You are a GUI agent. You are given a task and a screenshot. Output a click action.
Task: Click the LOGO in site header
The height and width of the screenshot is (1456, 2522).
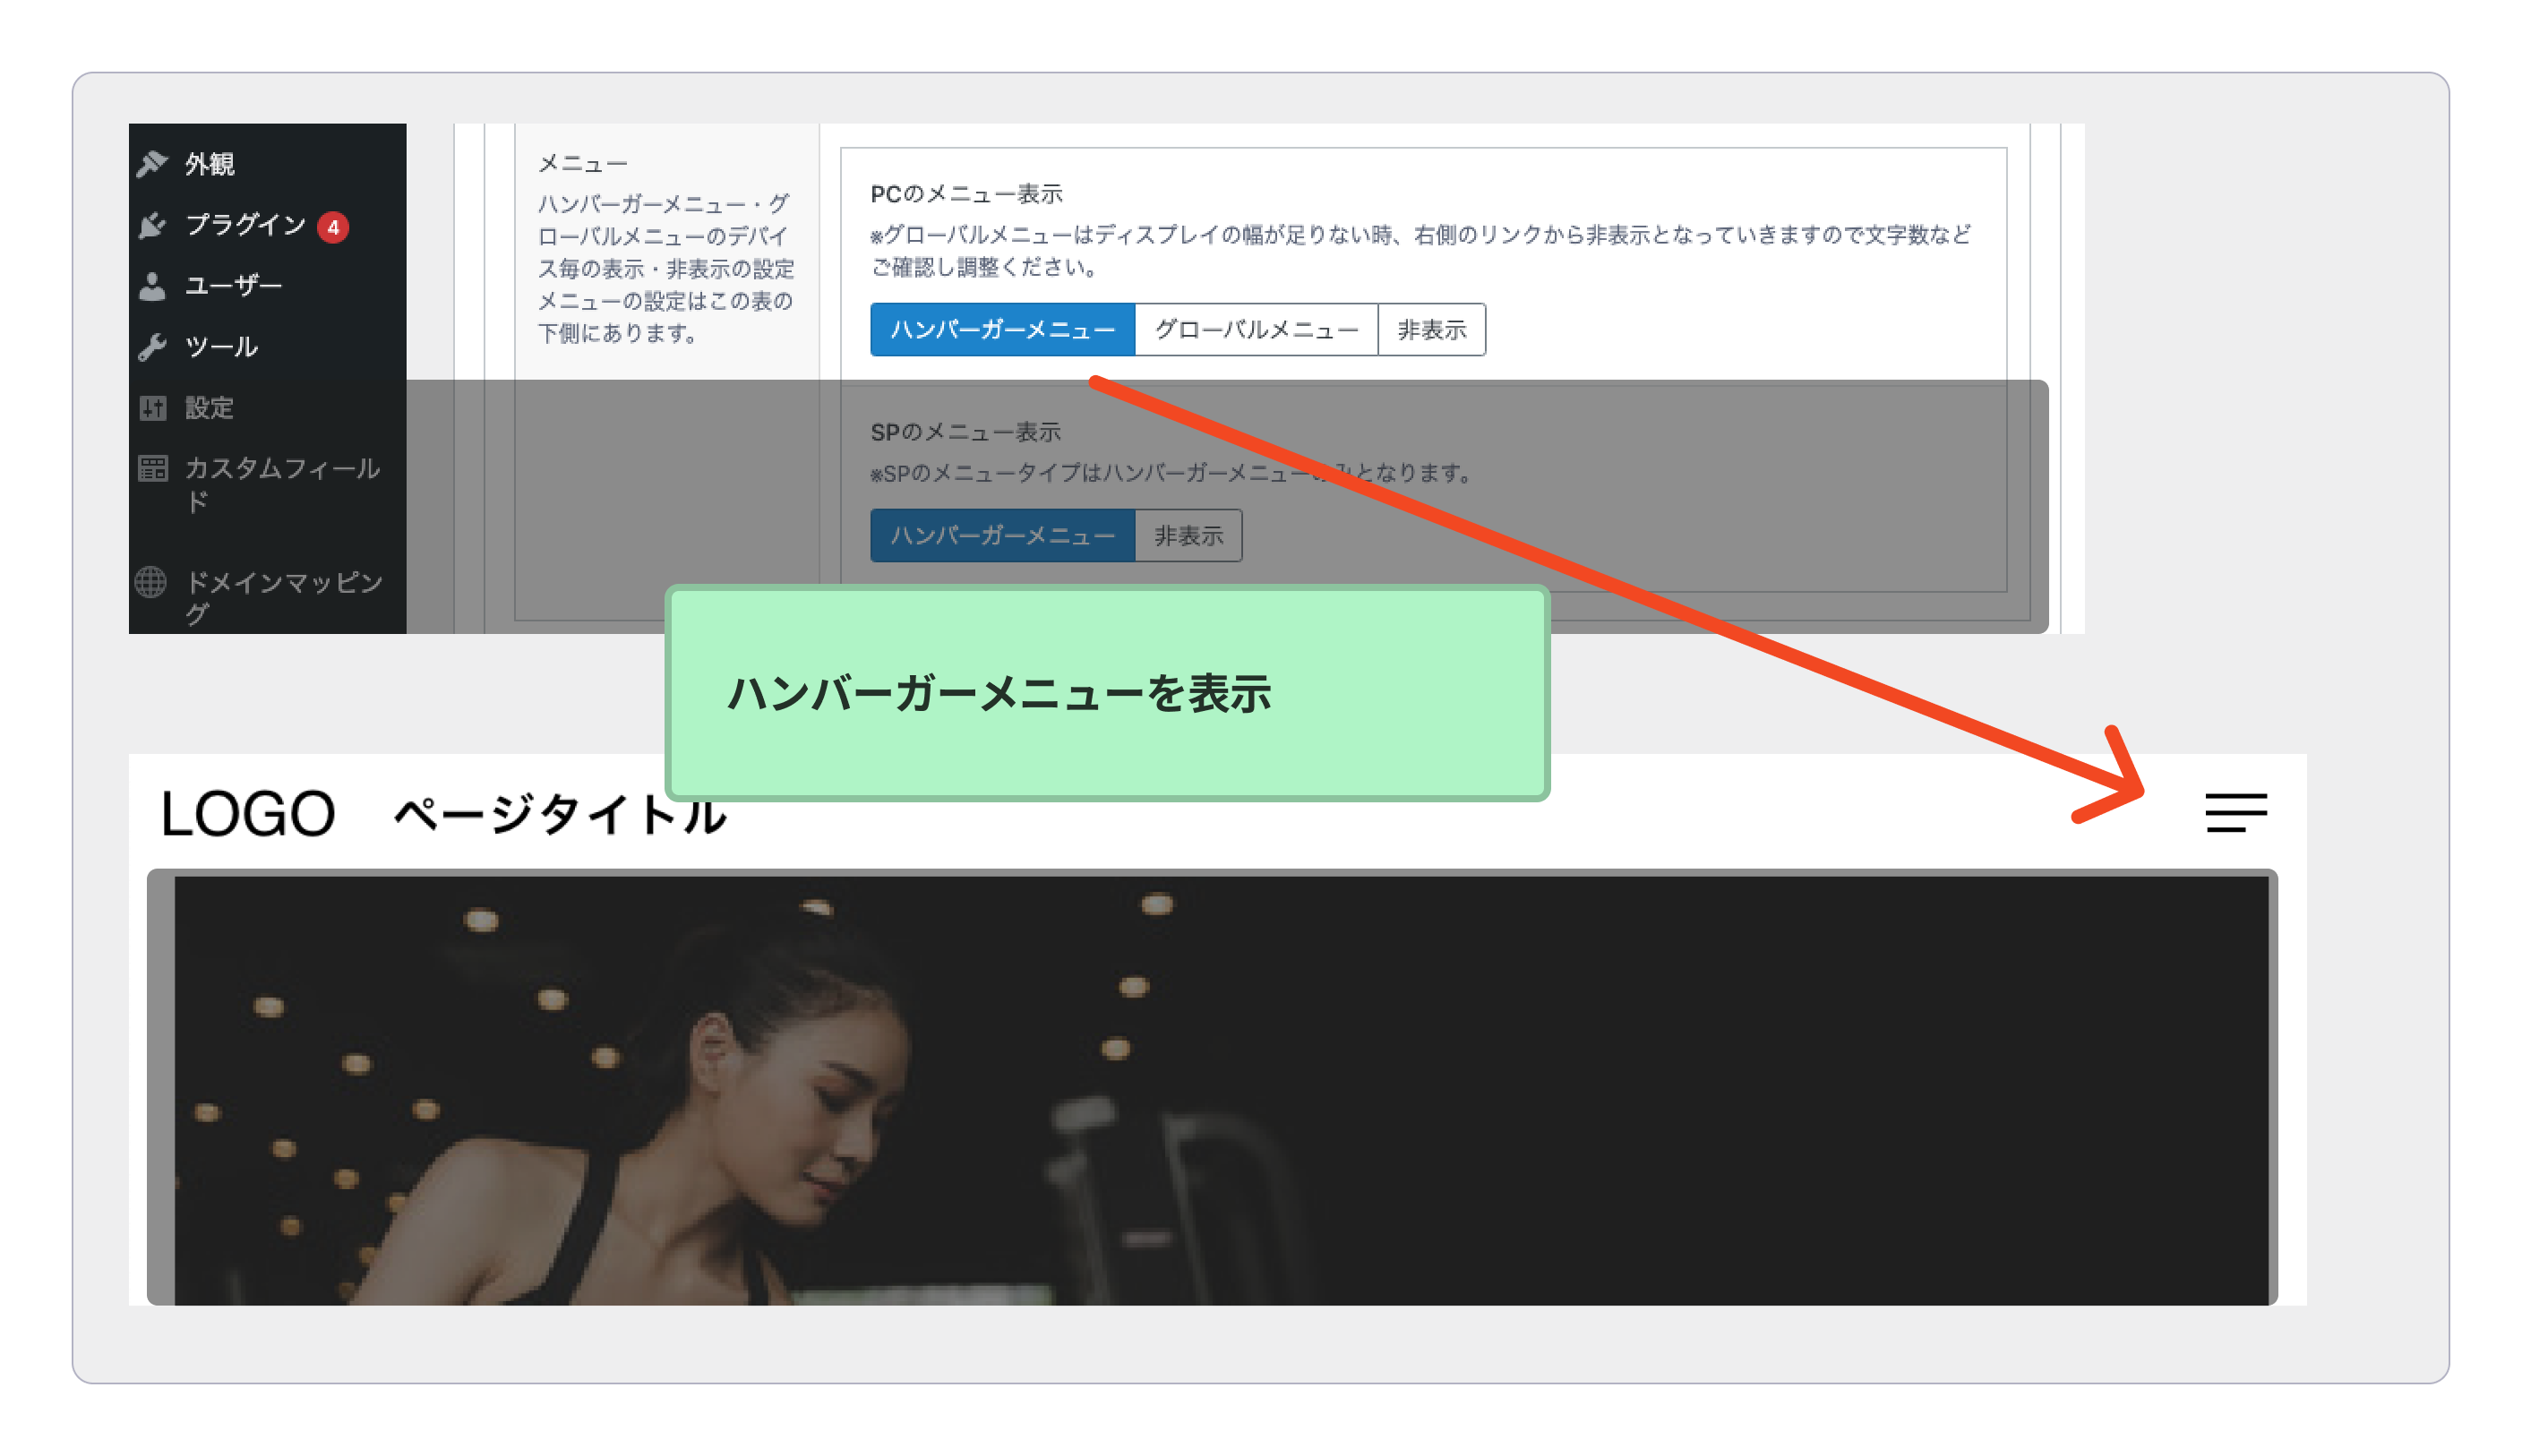coord(247,814)
